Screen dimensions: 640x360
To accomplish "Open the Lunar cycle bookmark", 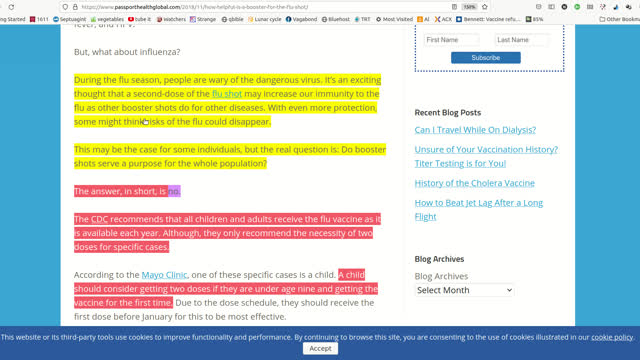I will [264, 19].
